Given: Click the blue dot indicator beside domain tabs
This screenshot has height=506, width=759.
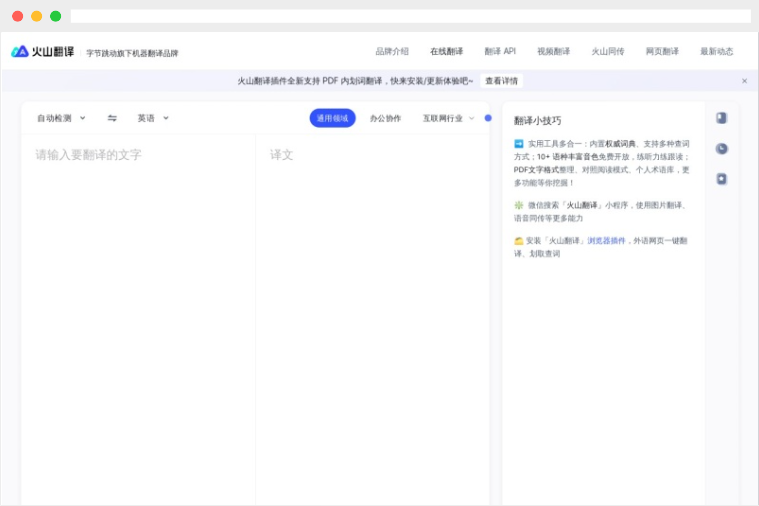Looking at the screenshot, I should (488, 118).
